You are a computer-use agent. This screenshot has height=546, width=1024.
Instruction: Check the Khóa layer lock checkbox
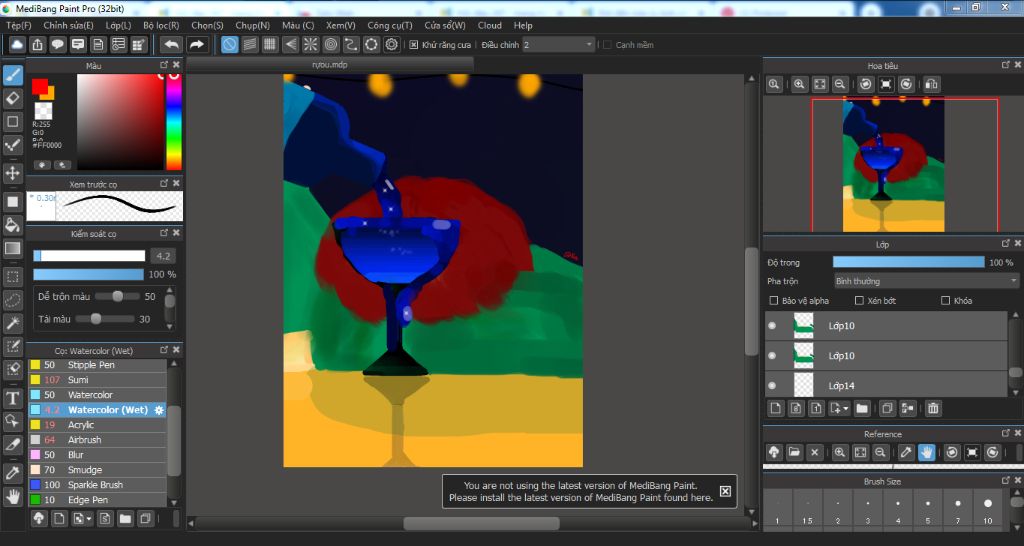(x=946, y=300)
